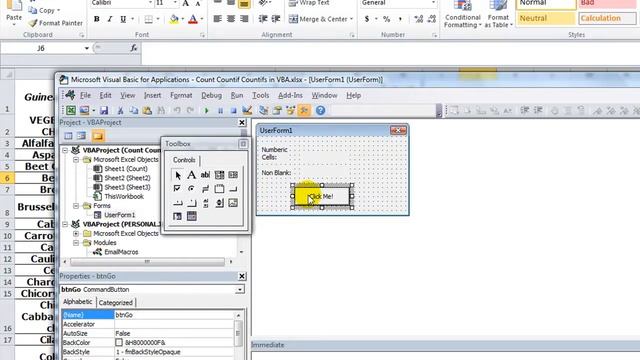Image resolution: width=640 pixels, height=360 pixels.
Task: Toggle Italic formatting in Excel ribbon
Action: click(109, 19)
